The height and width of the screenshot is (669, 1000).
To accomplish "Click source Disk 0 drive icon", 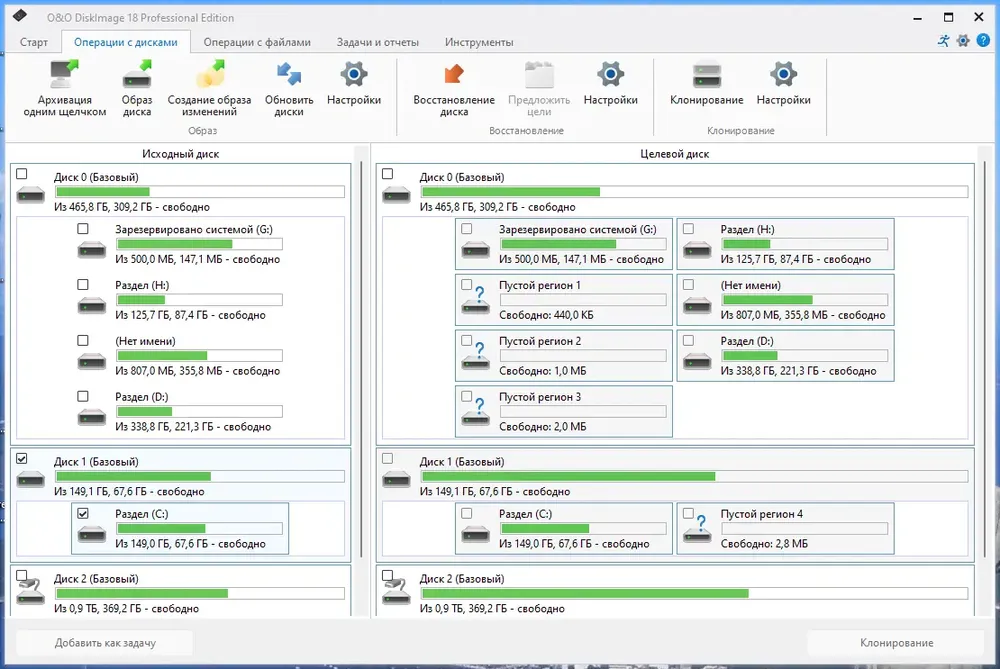I will click(31, 194).
